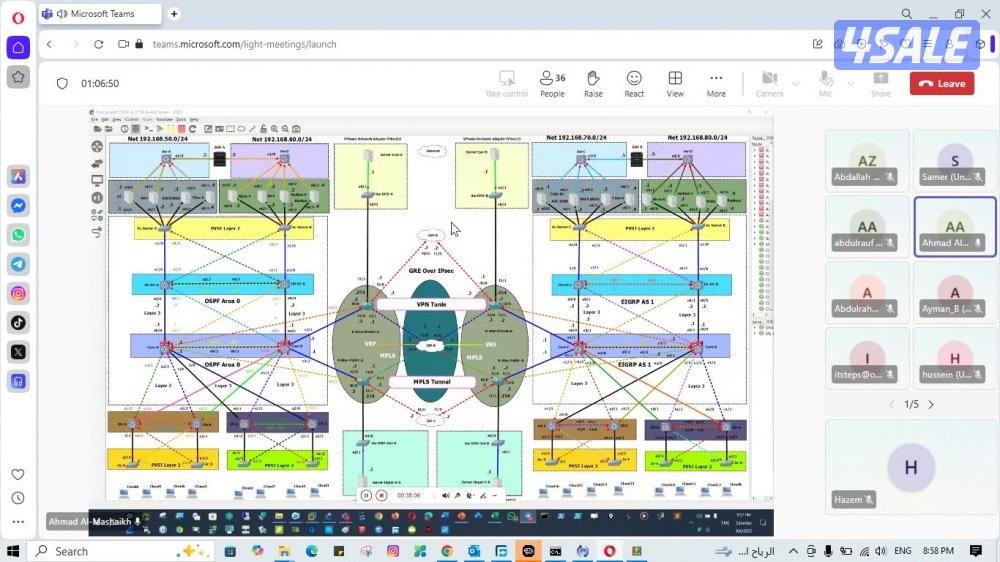
Task: Open the People participants list
Action: click(x=552, y=83)
